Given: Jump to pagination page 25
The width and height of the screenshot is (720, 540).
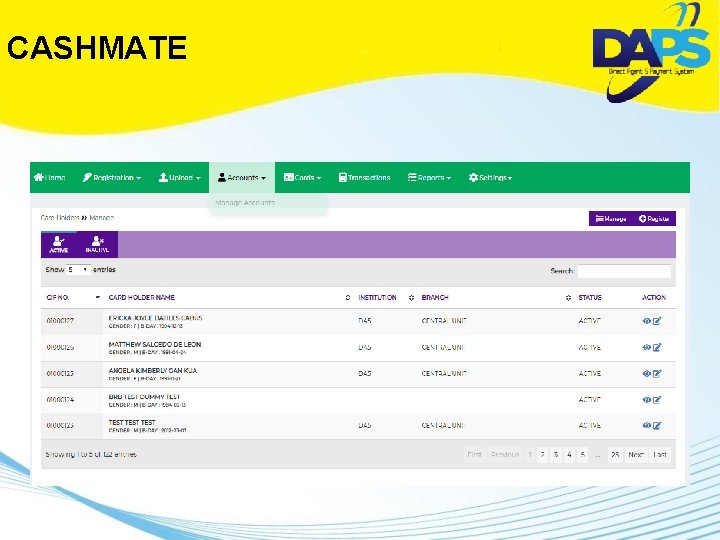Looking at the screenshot, I should pos(615,455).
